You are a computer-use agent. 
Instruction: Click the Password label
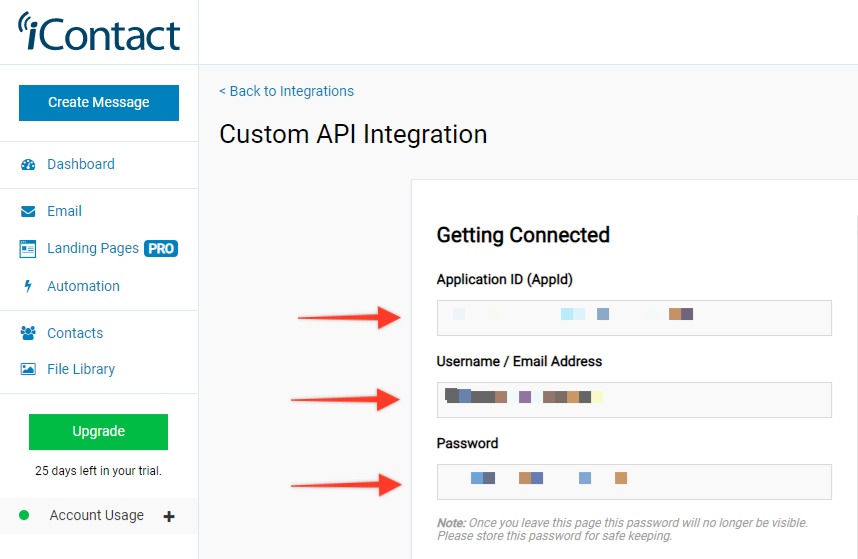tap(467, 444)
